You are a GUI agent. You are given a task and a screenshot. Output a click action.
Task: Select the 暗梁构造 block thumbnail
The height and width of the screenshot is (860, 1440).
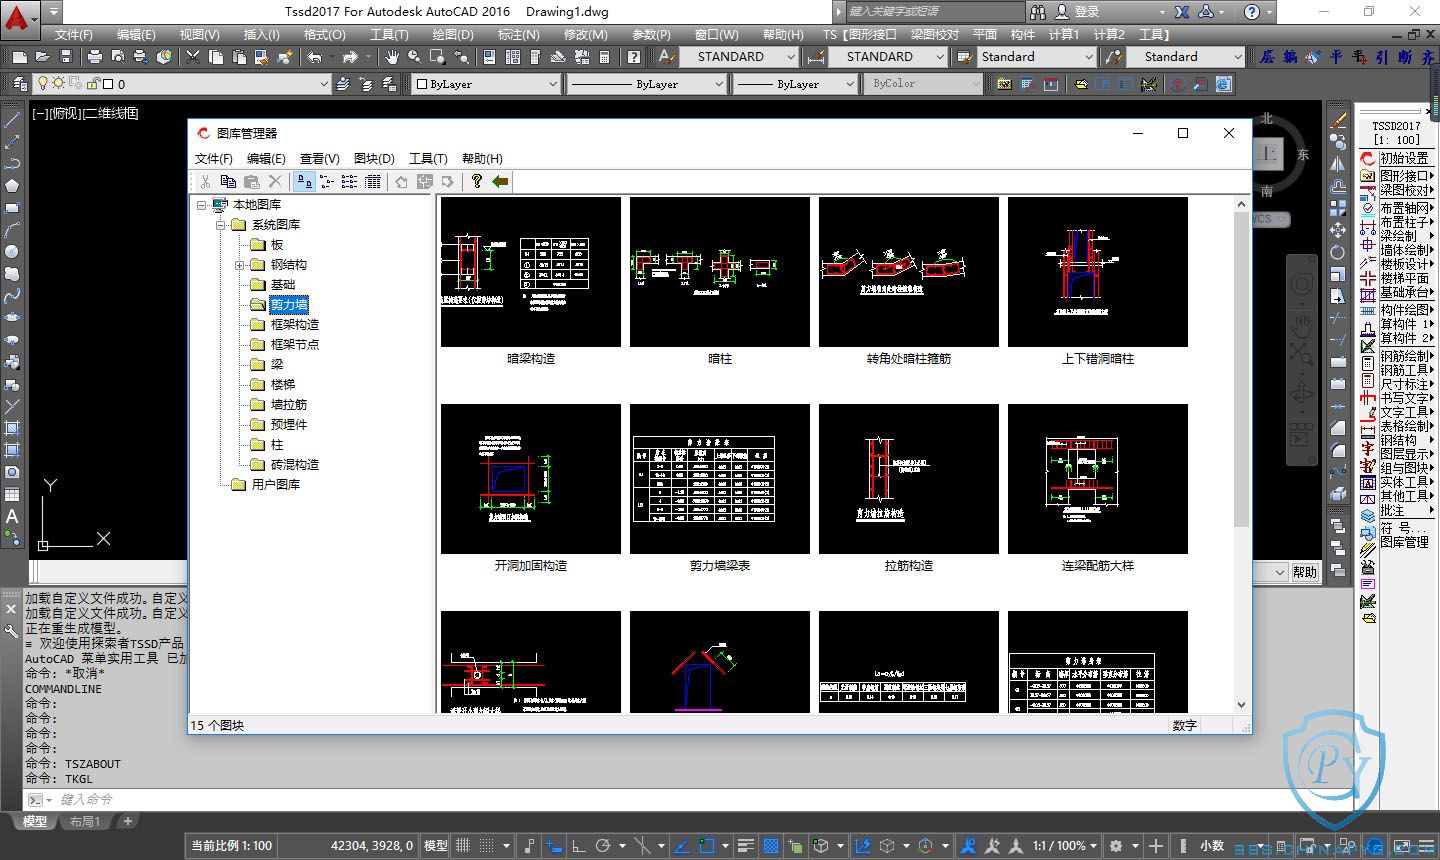click(530, 272)
